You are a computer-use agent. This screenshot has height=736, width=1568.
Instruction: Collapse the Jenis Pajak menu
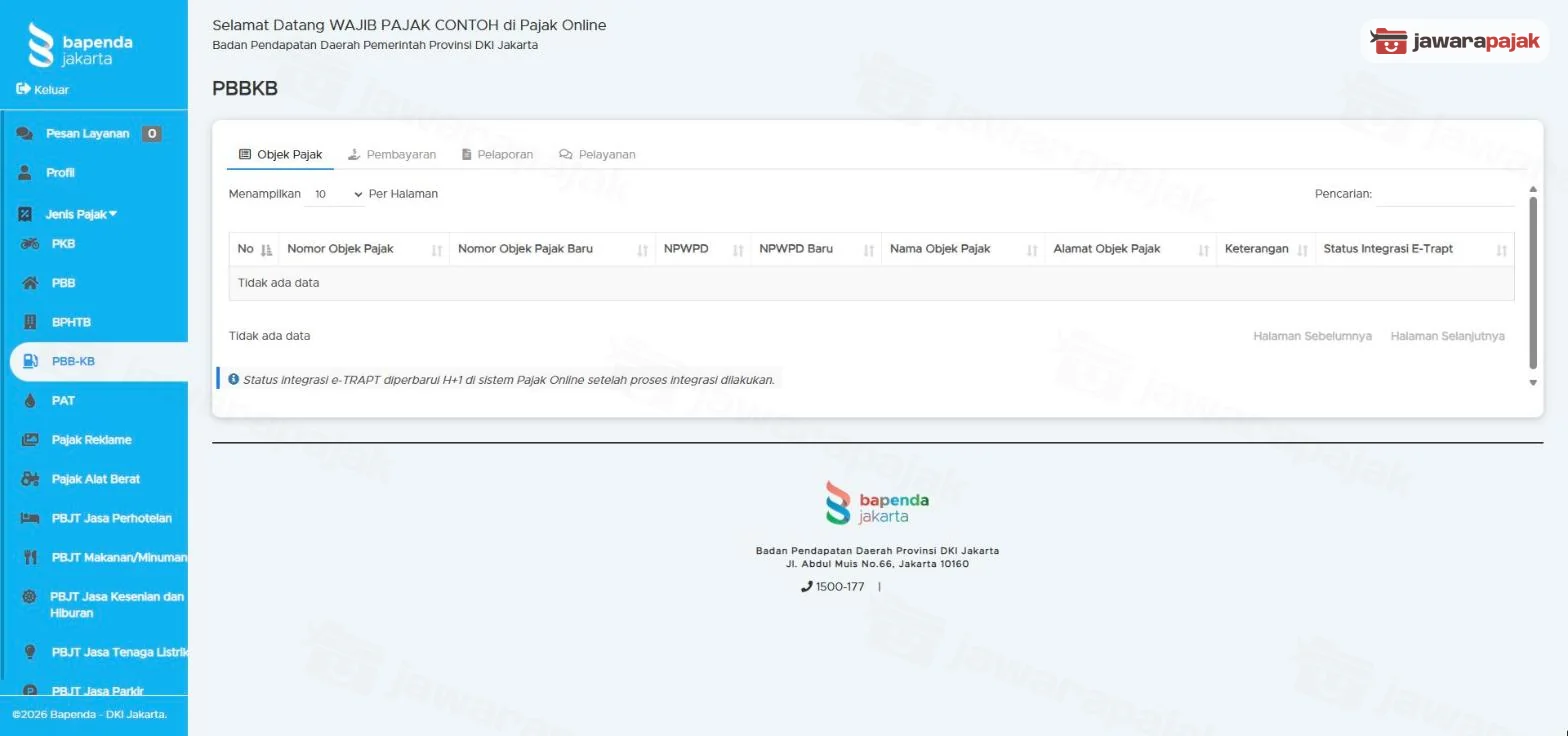(x=81, y=214)
